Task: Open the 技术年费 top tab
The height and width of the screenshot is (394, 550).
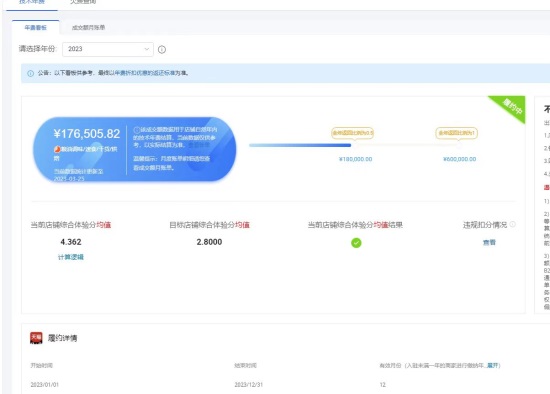Action: pyautogui.click(x=32, y=2)
